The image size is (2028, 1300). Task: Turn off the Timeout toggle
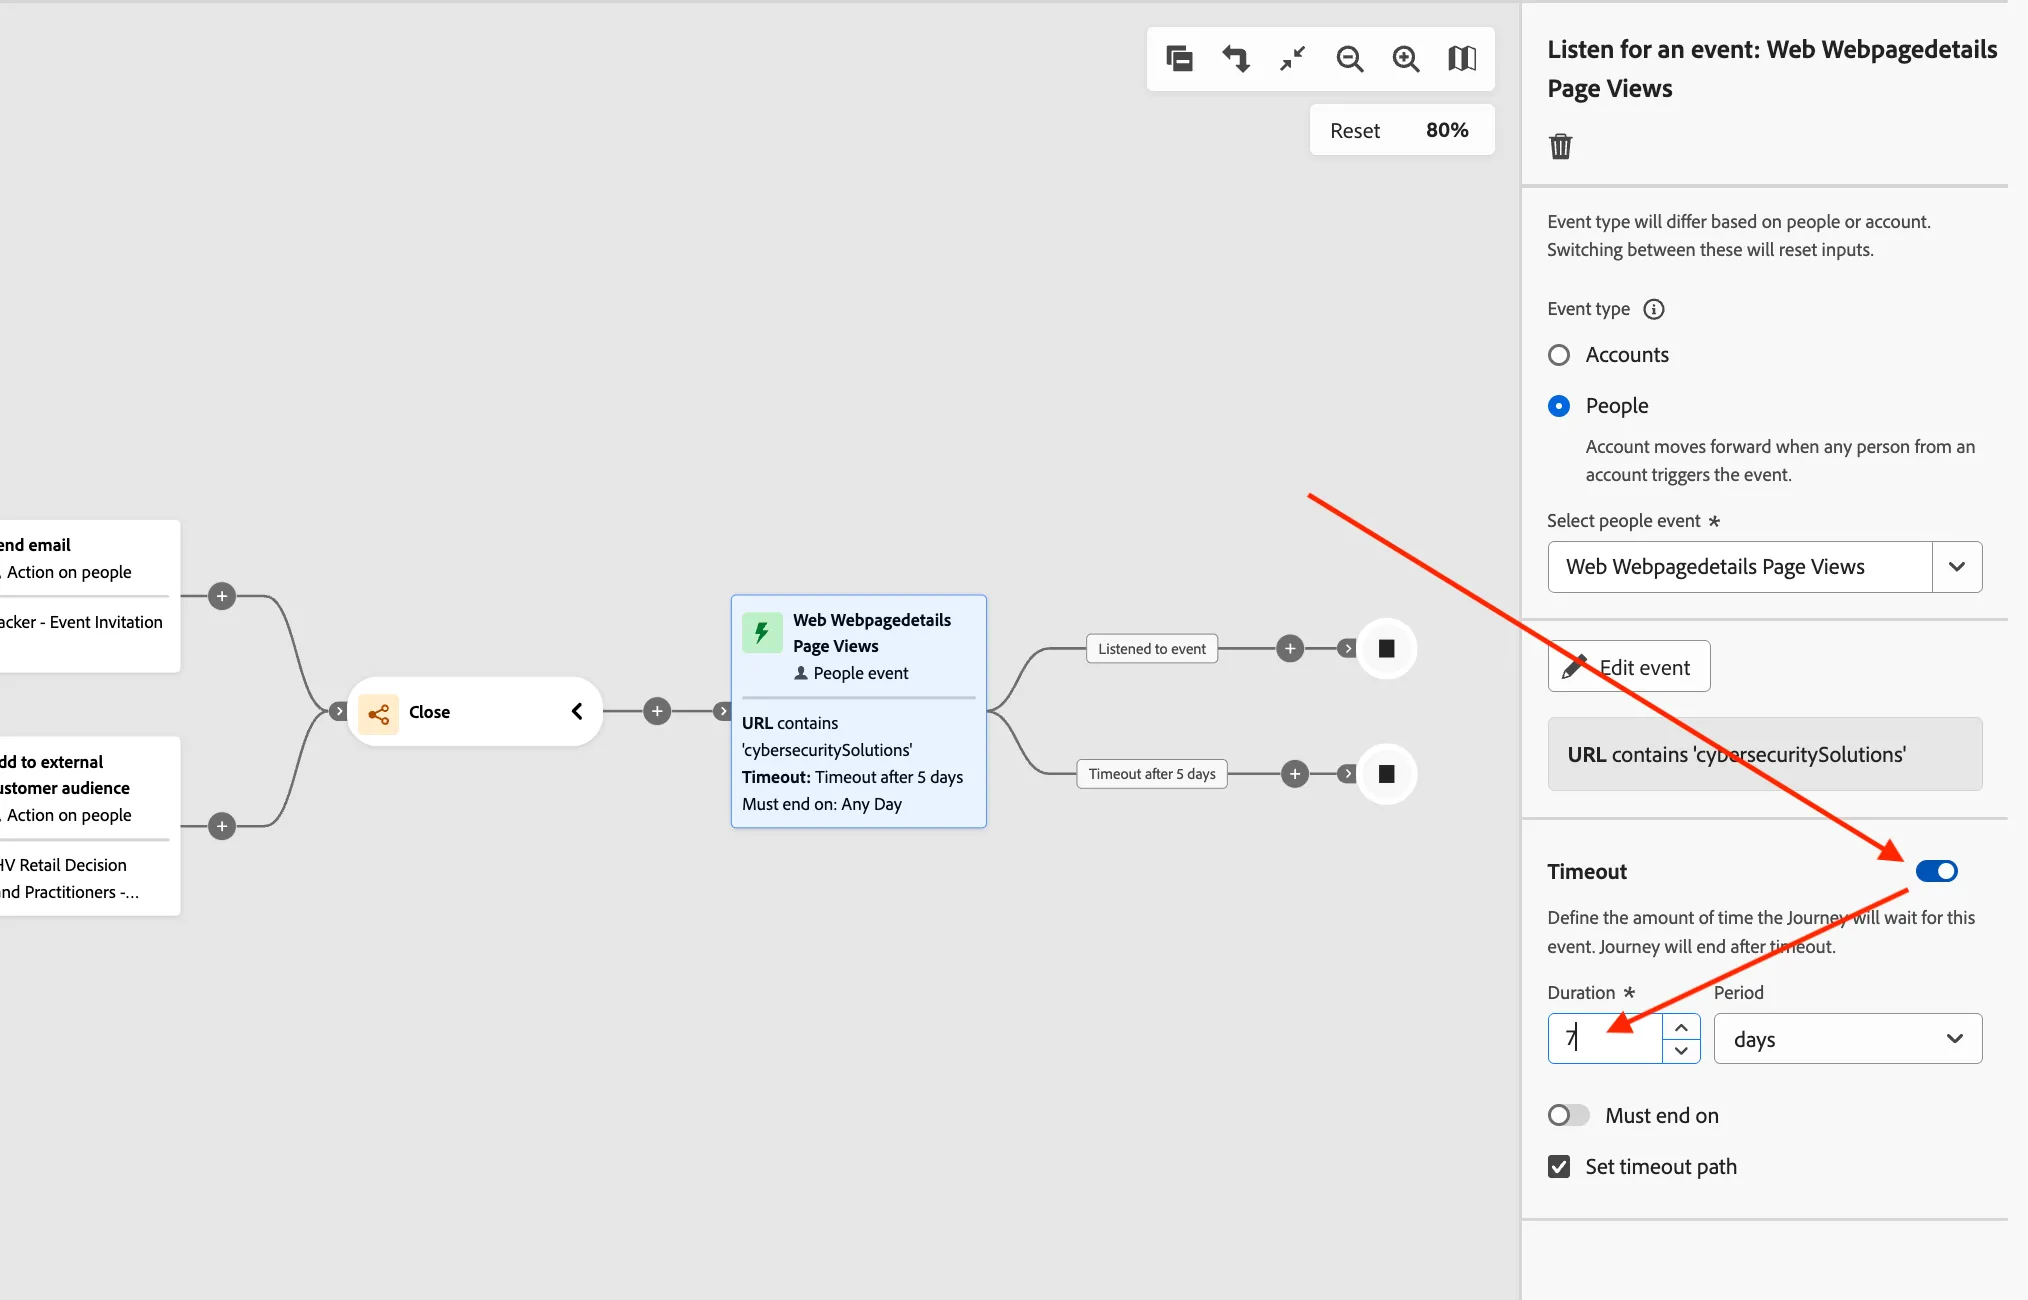[x=1937, y=871]
